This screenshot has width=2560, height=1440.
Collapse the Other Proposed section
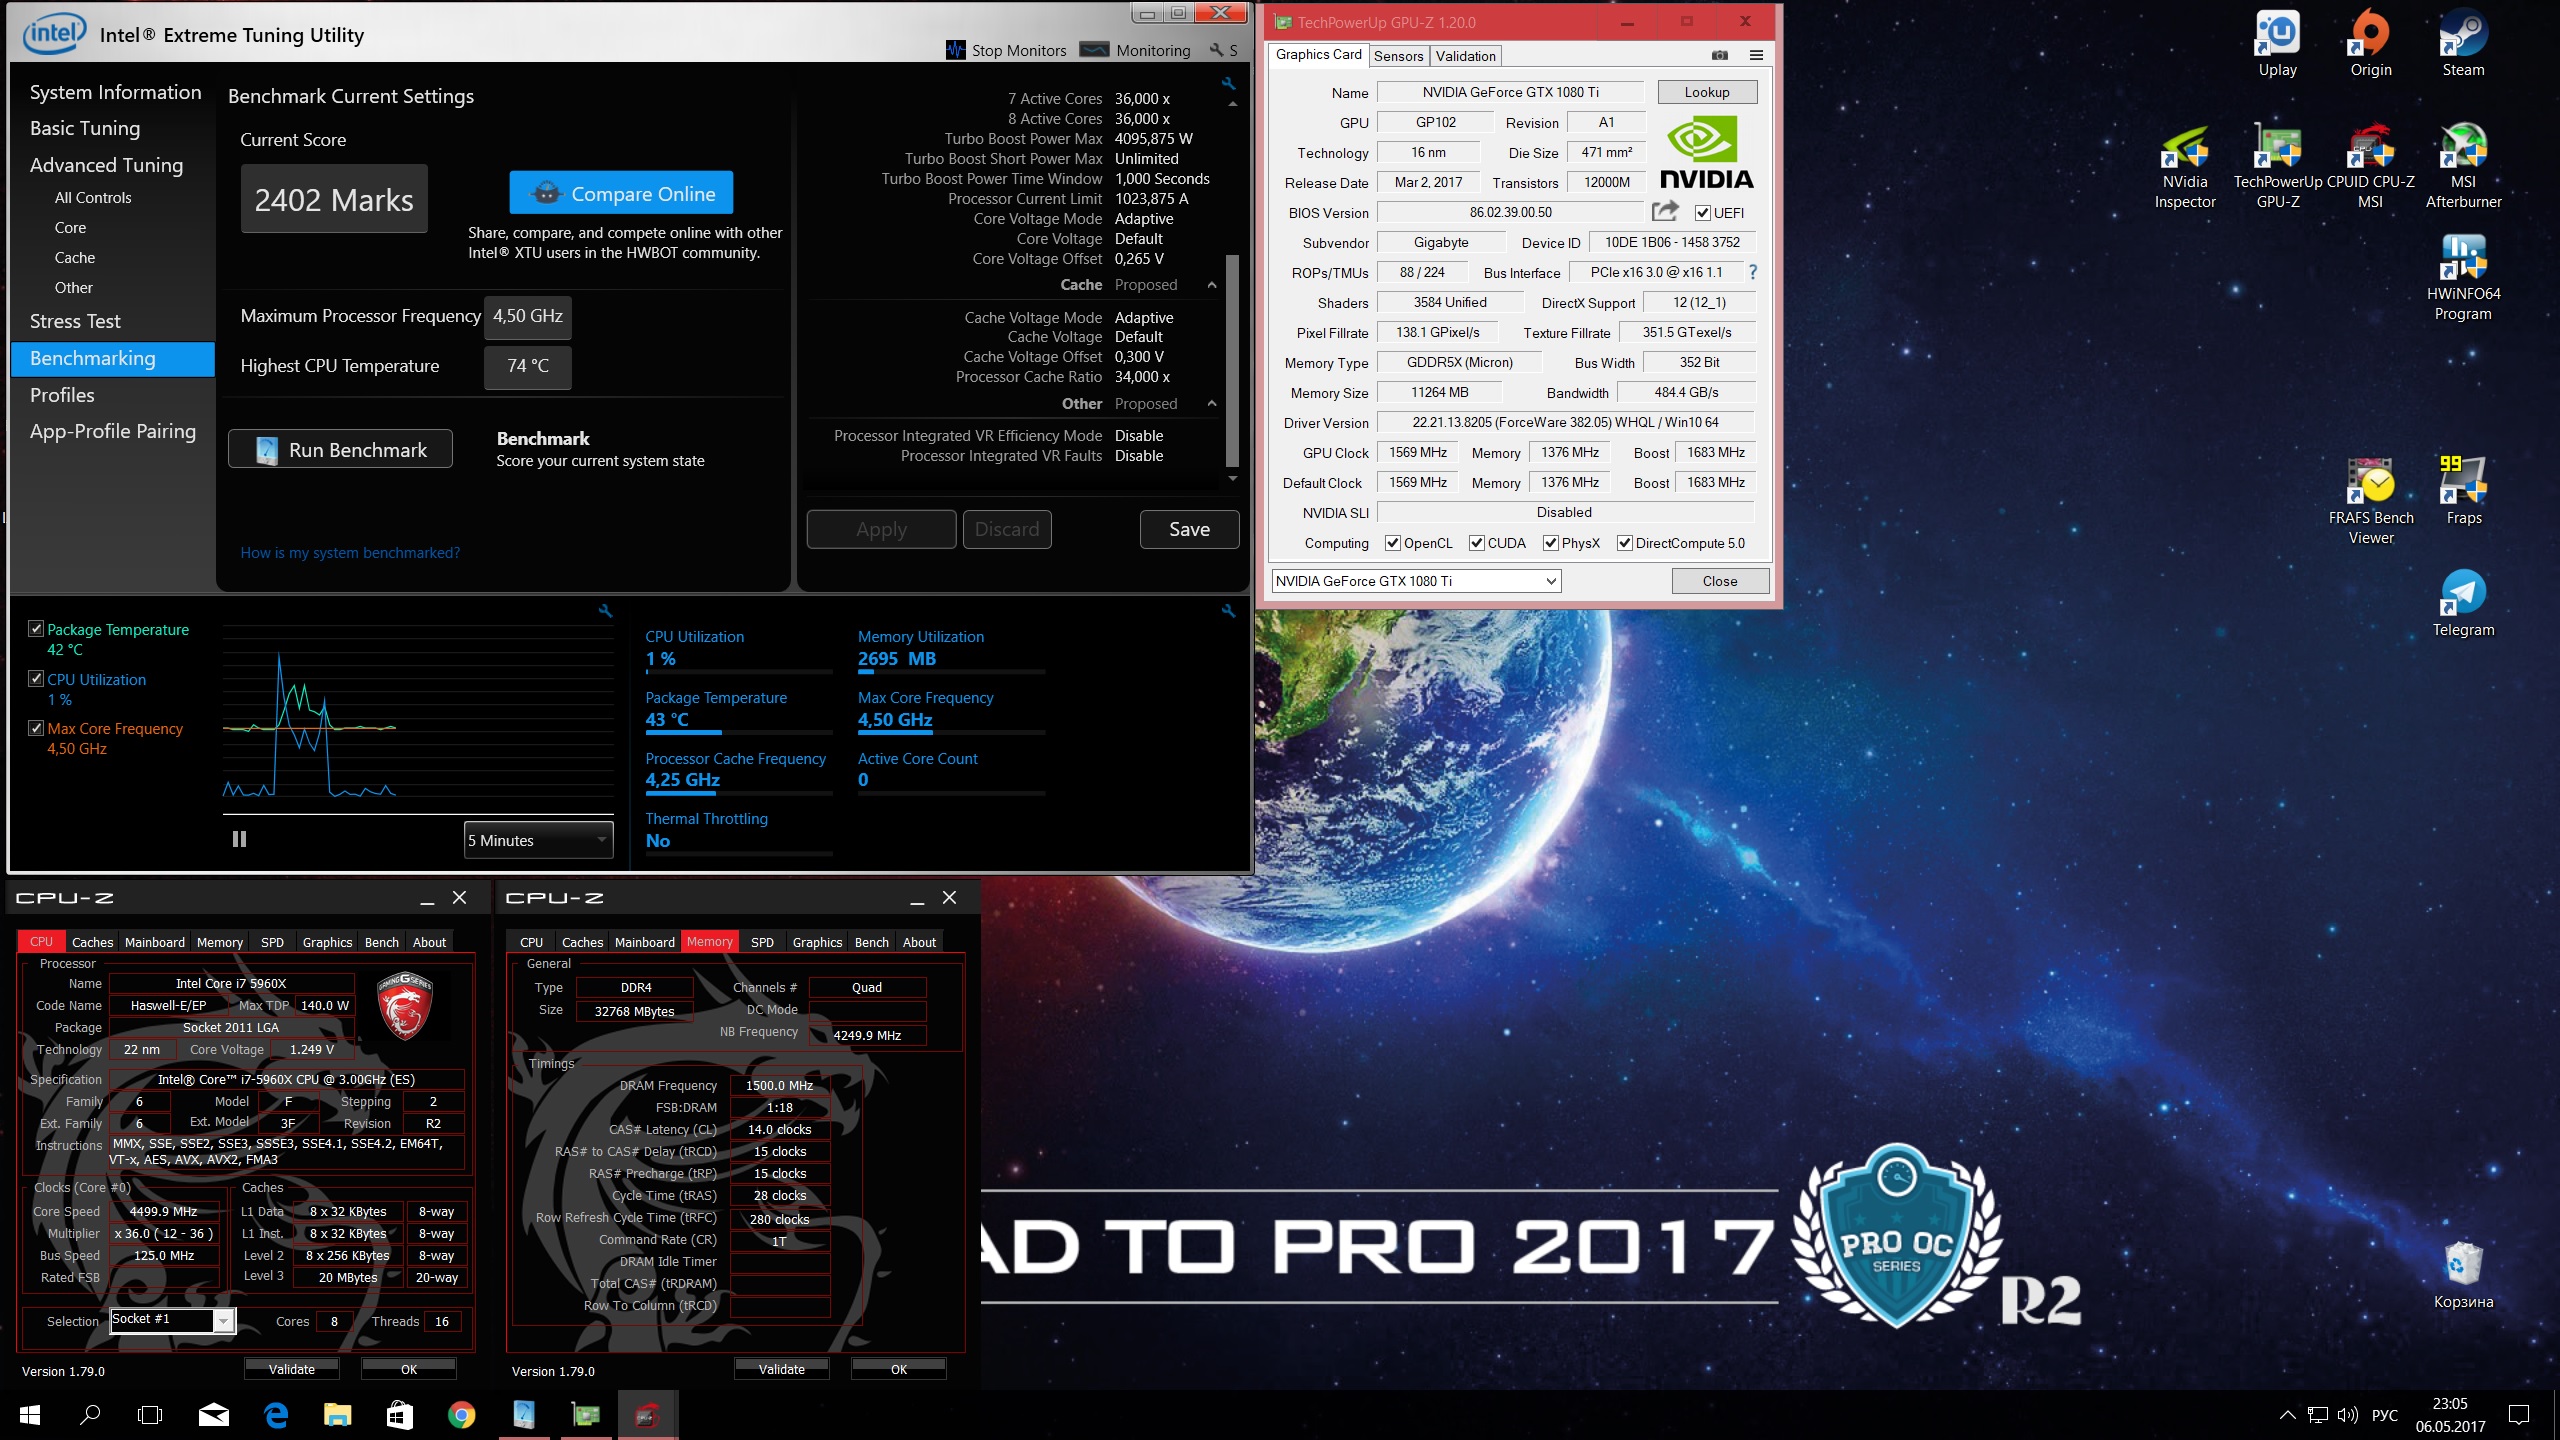pyautogui.click(x=1212, y=404)
